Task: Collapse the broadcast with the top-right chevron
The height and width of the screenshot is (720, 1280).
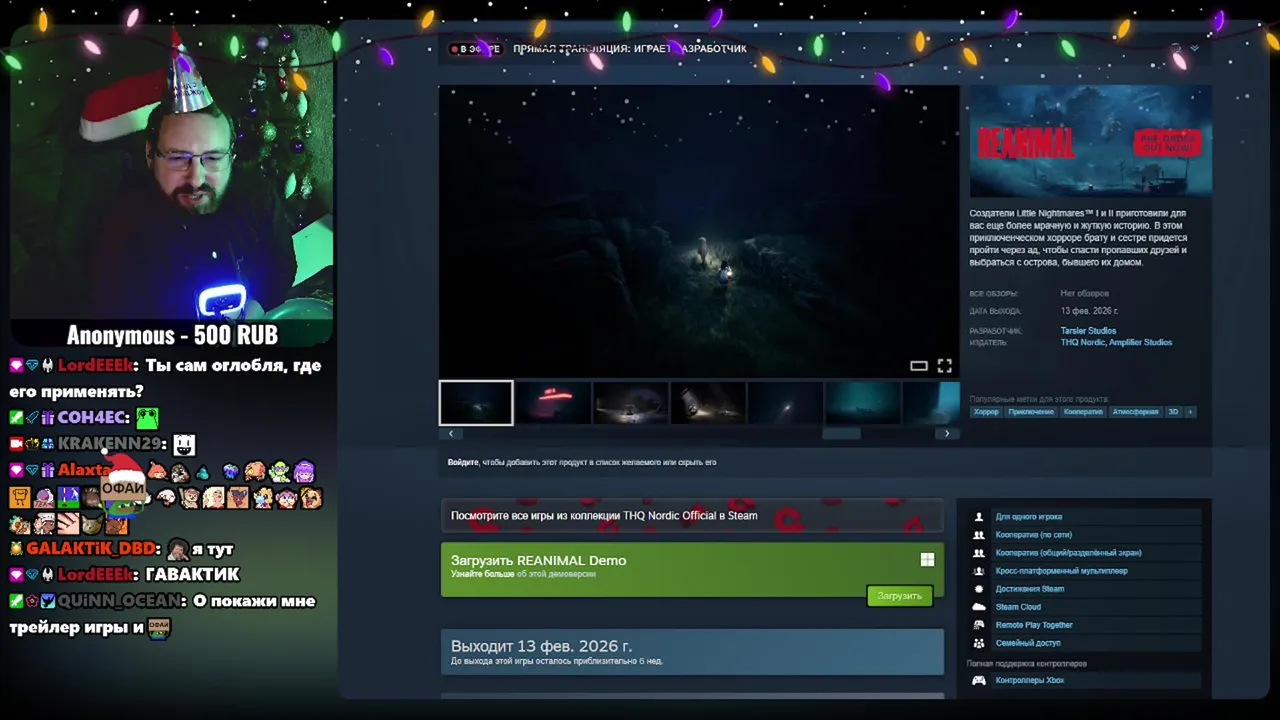Action: point(1194,48)
